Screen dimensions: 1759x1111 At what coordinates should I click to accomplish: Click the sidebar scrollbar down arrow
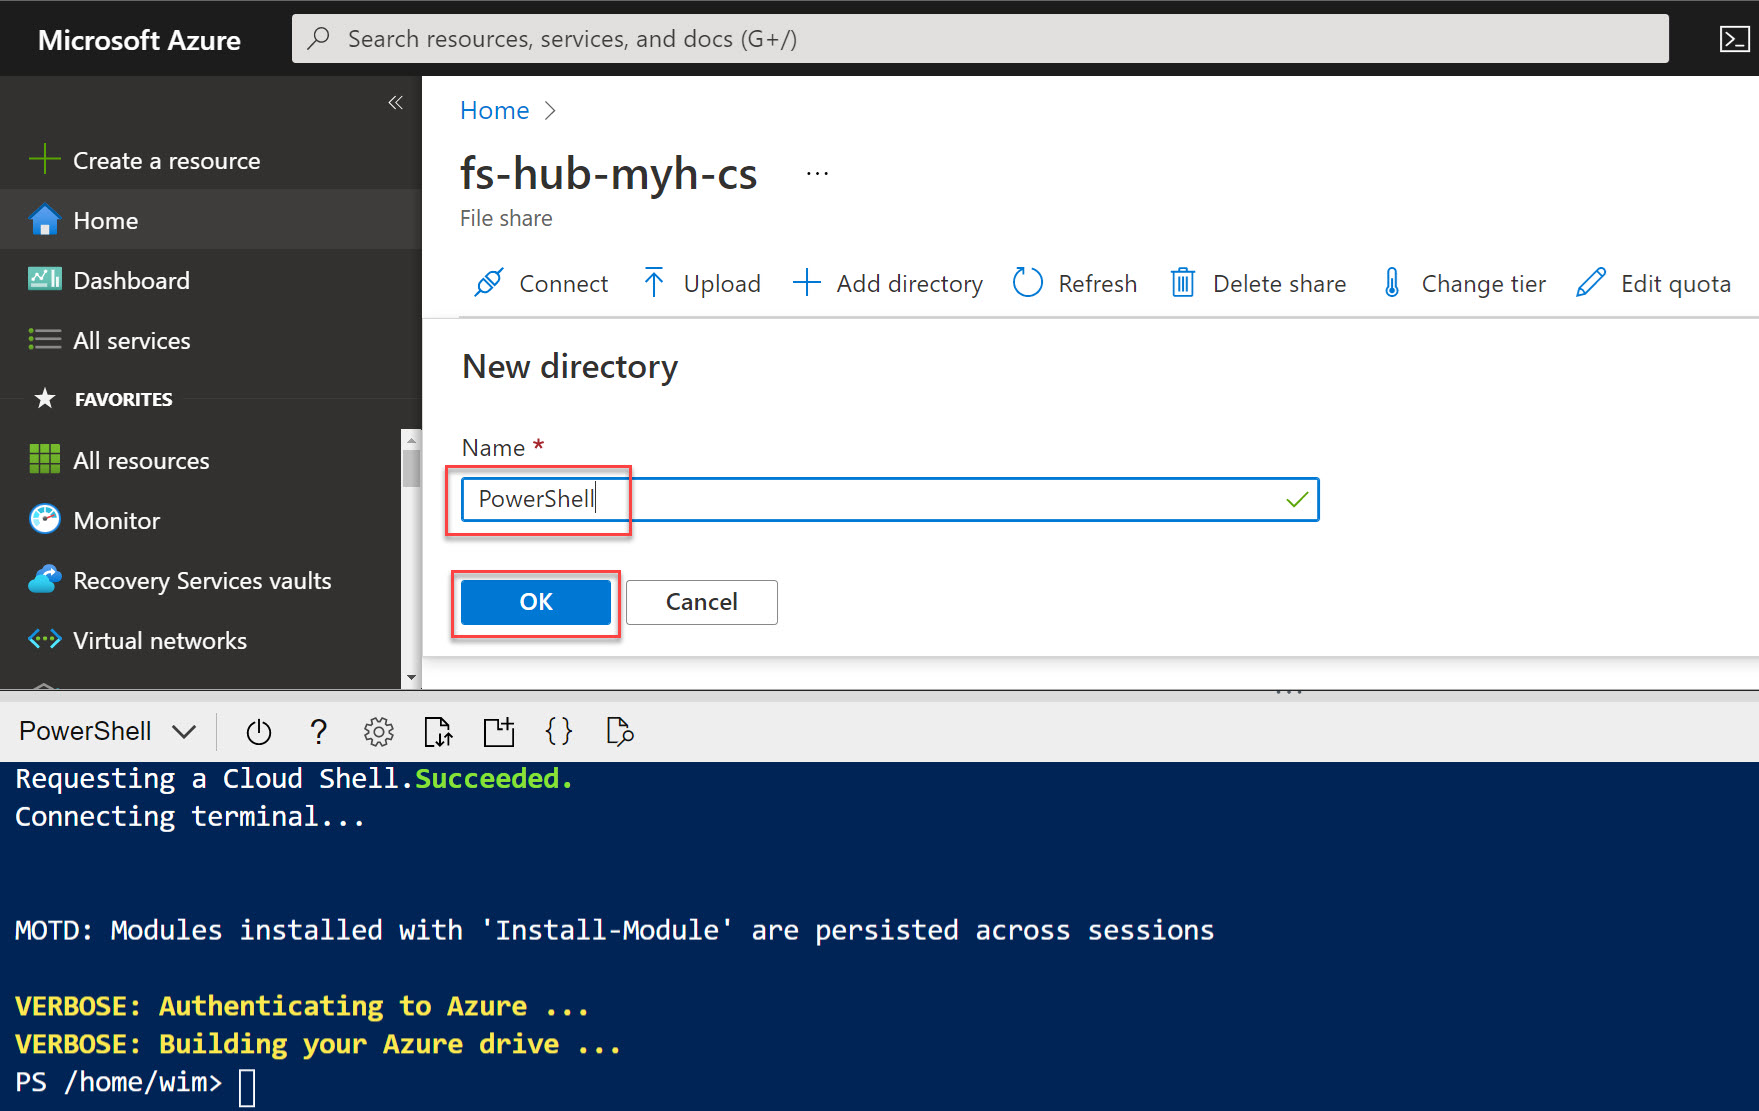click(x=411, y=678)
